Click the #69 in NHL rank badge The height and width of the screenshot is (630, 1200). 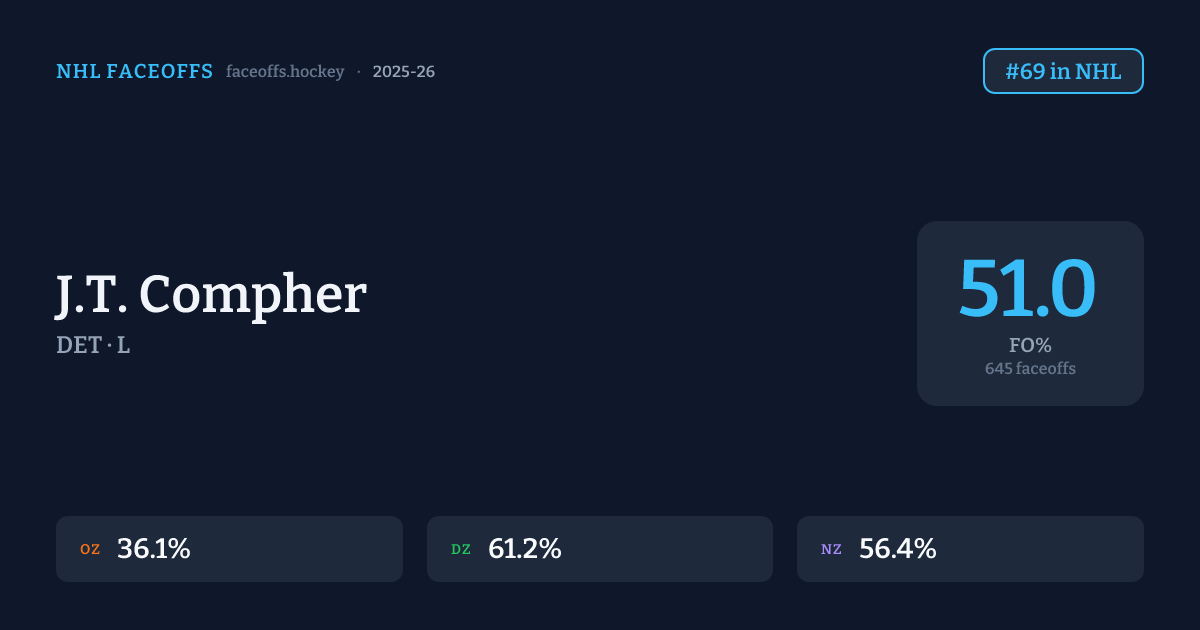[x=1063, y=71]
